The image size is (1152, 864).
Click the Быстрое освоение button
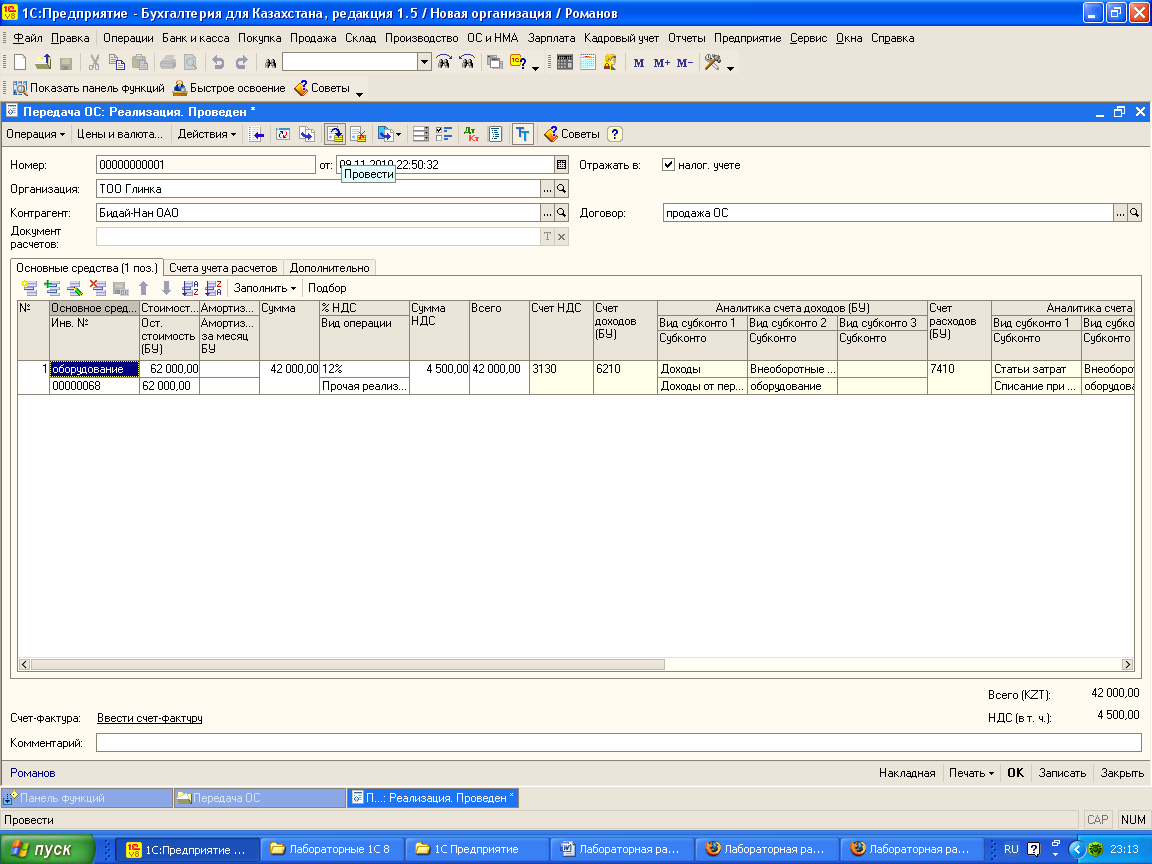[x=229, y=88]
